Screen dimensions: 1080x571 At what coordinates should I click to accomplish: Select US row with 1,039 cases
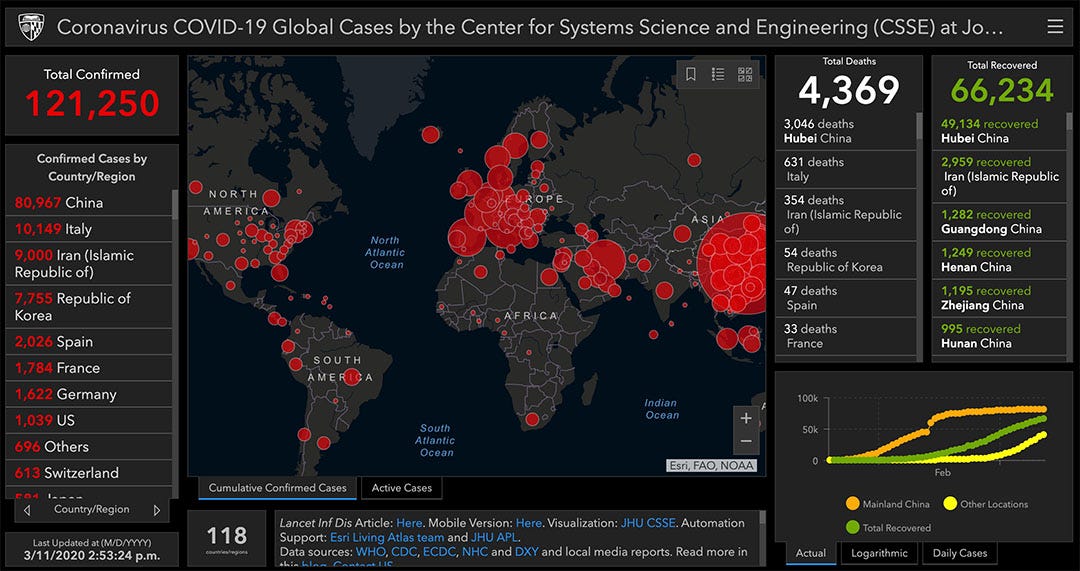pyautogui.click(x=89, y=420)
